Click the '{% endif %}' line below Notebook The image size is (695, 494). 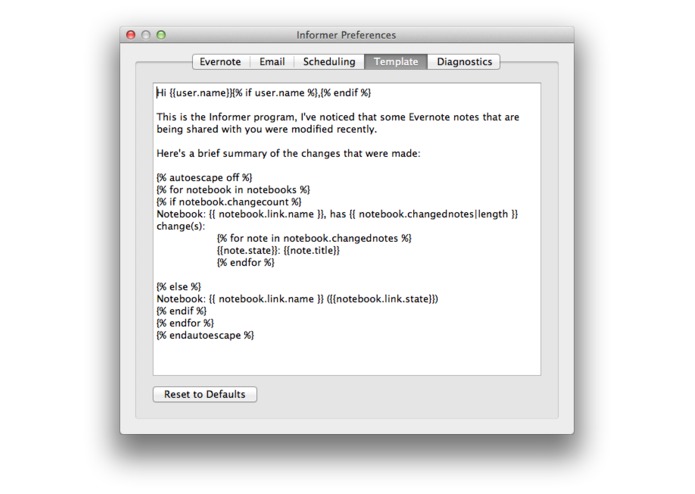pyautogui.click(x=181, y=311)
